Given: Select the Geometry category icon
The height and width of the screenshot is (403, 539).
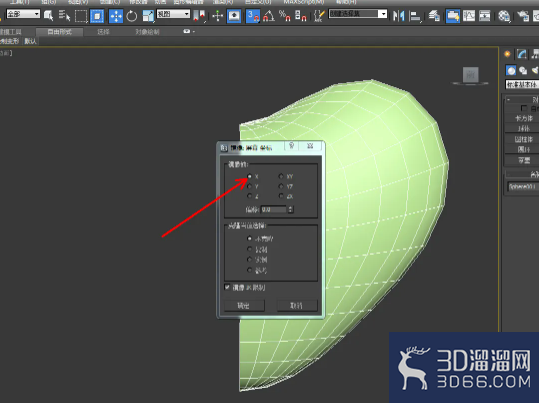Looking at the screenshot, I should 511,70.
